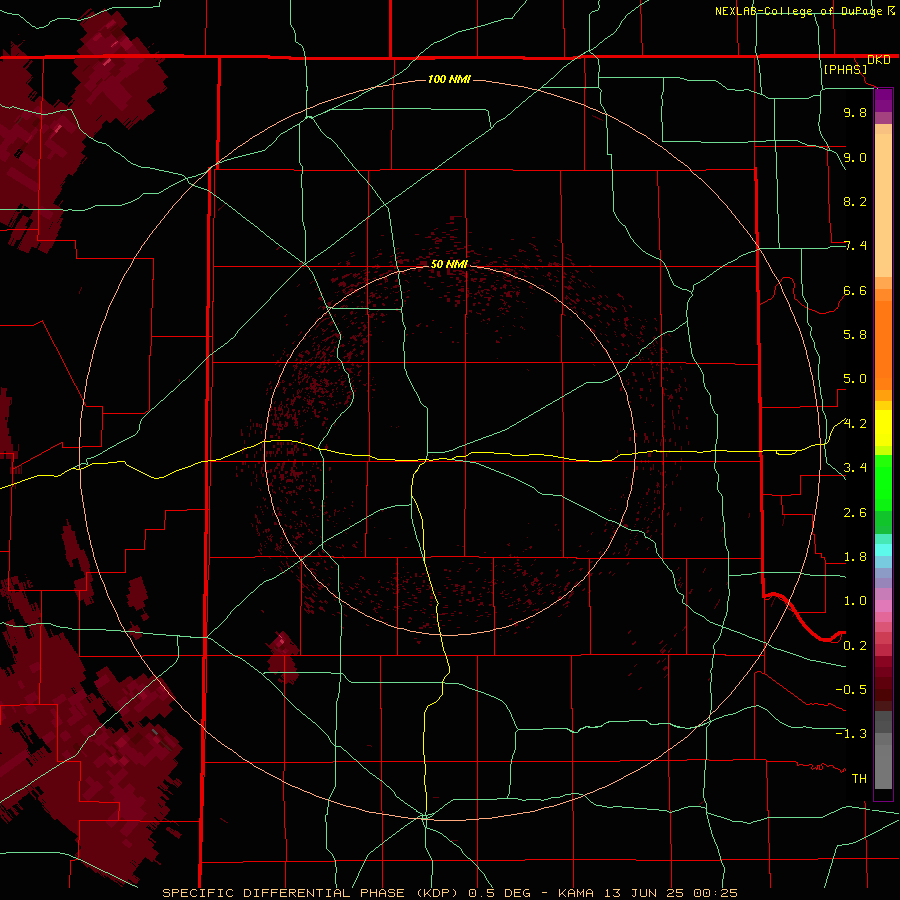Click the 5.0 value on the scale
The height and width of the screenshot is (900, 900).
[x=855, y=379]
